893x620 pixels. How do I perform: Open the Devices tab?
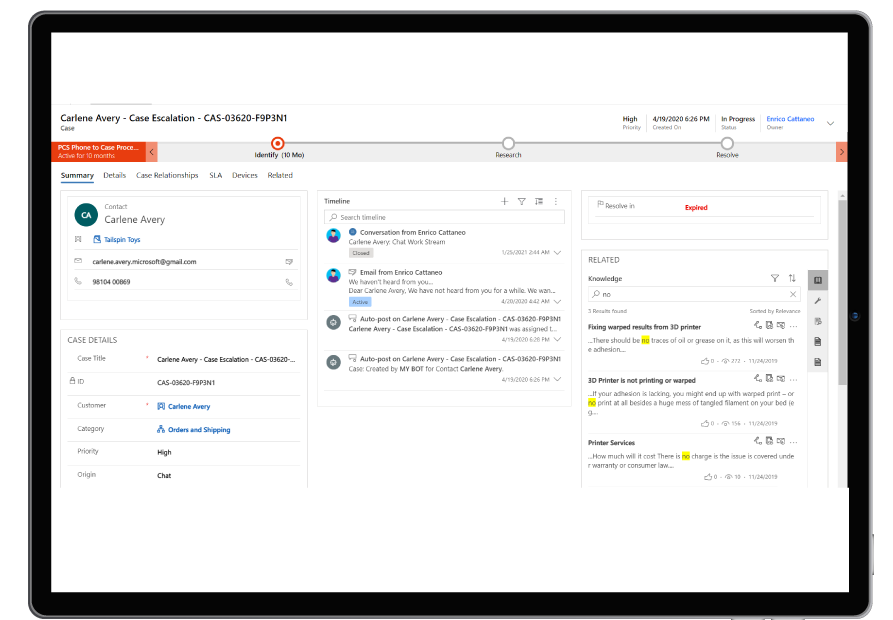(x=245, y=175)
